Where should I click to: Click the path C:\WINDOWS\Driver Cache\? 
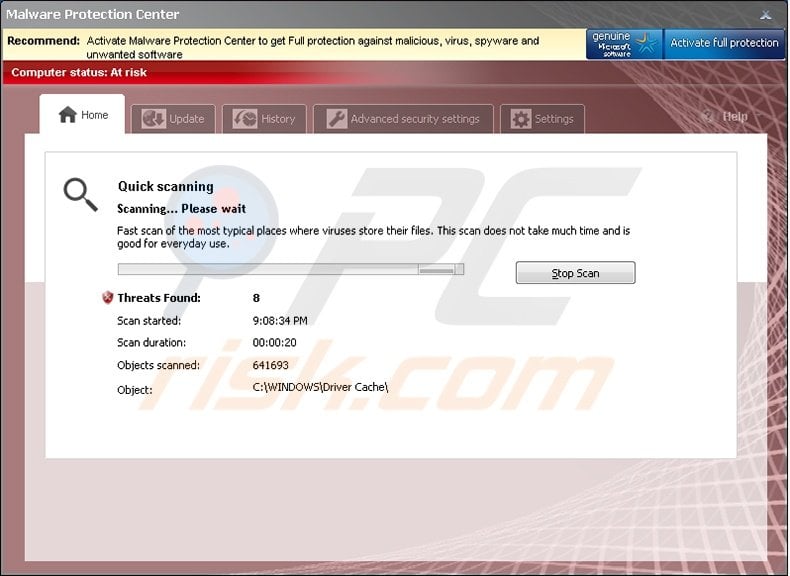(320, 387)
